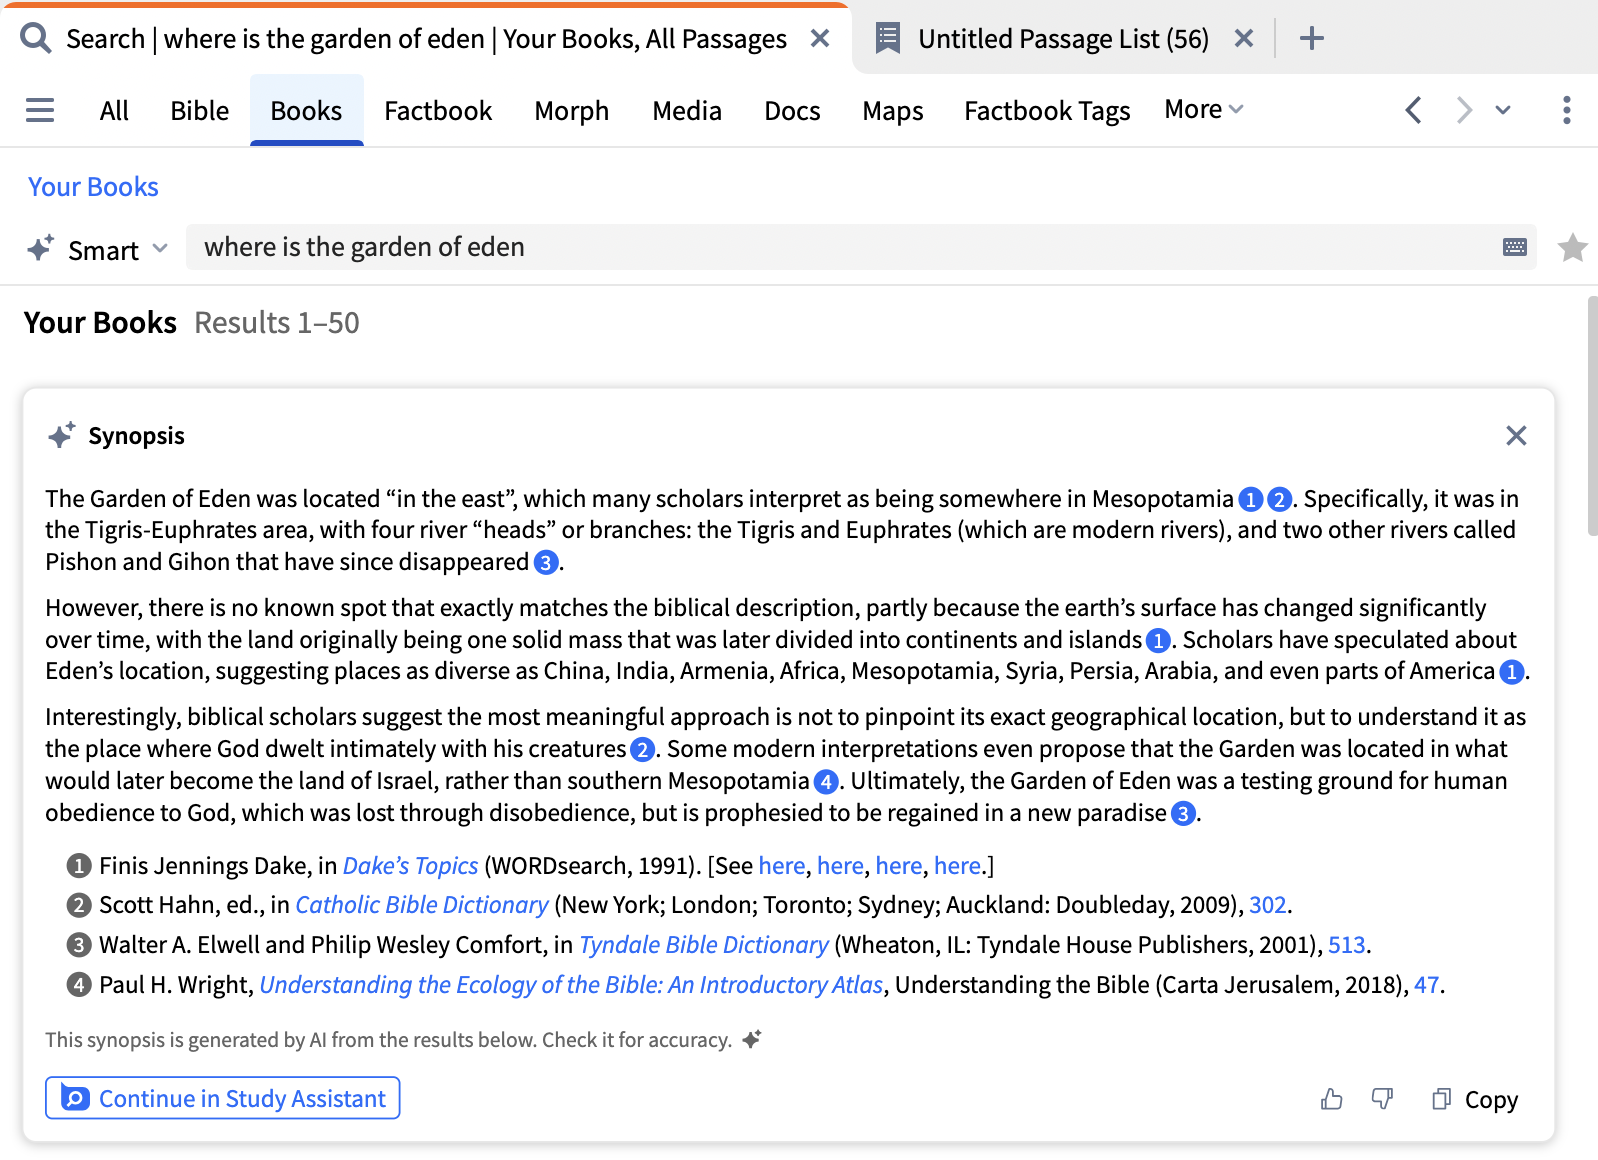This screenshot has height=1160, width=1598.
Task: Copy the synopsis text
Action: pyautogui.click(x=1475, y=1099)
